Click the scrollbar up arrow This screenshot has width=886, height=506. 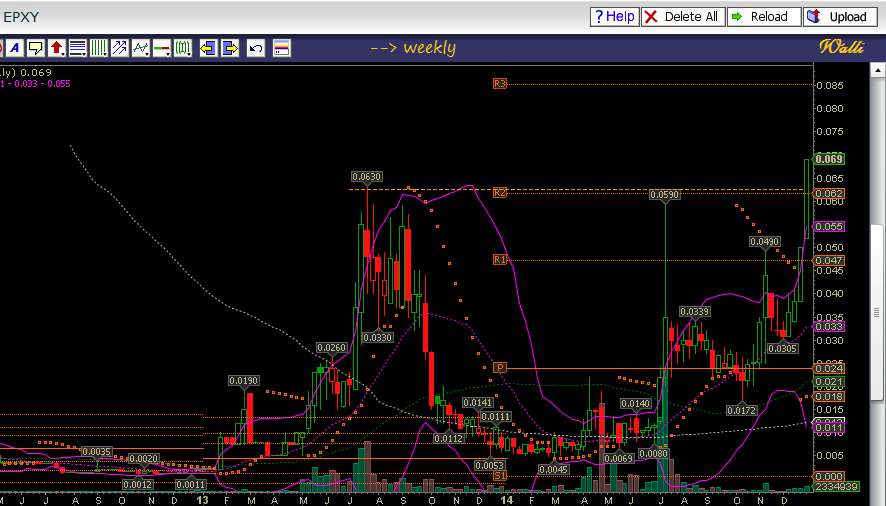coord(878,71)
